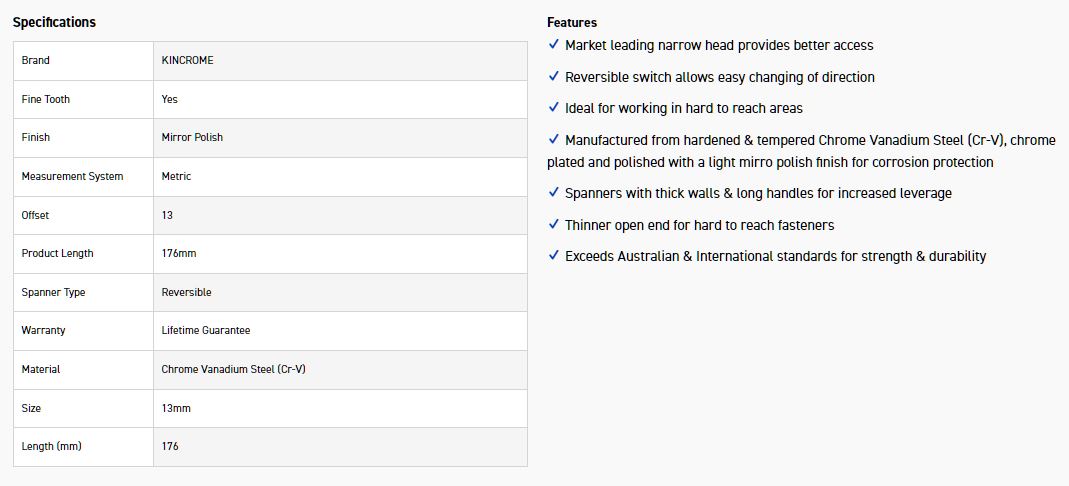This screenshot has width=1069, height=486.
Task: Select the Mirror Polish finish value
Action: pyautogui.click(x=192, y=137)
